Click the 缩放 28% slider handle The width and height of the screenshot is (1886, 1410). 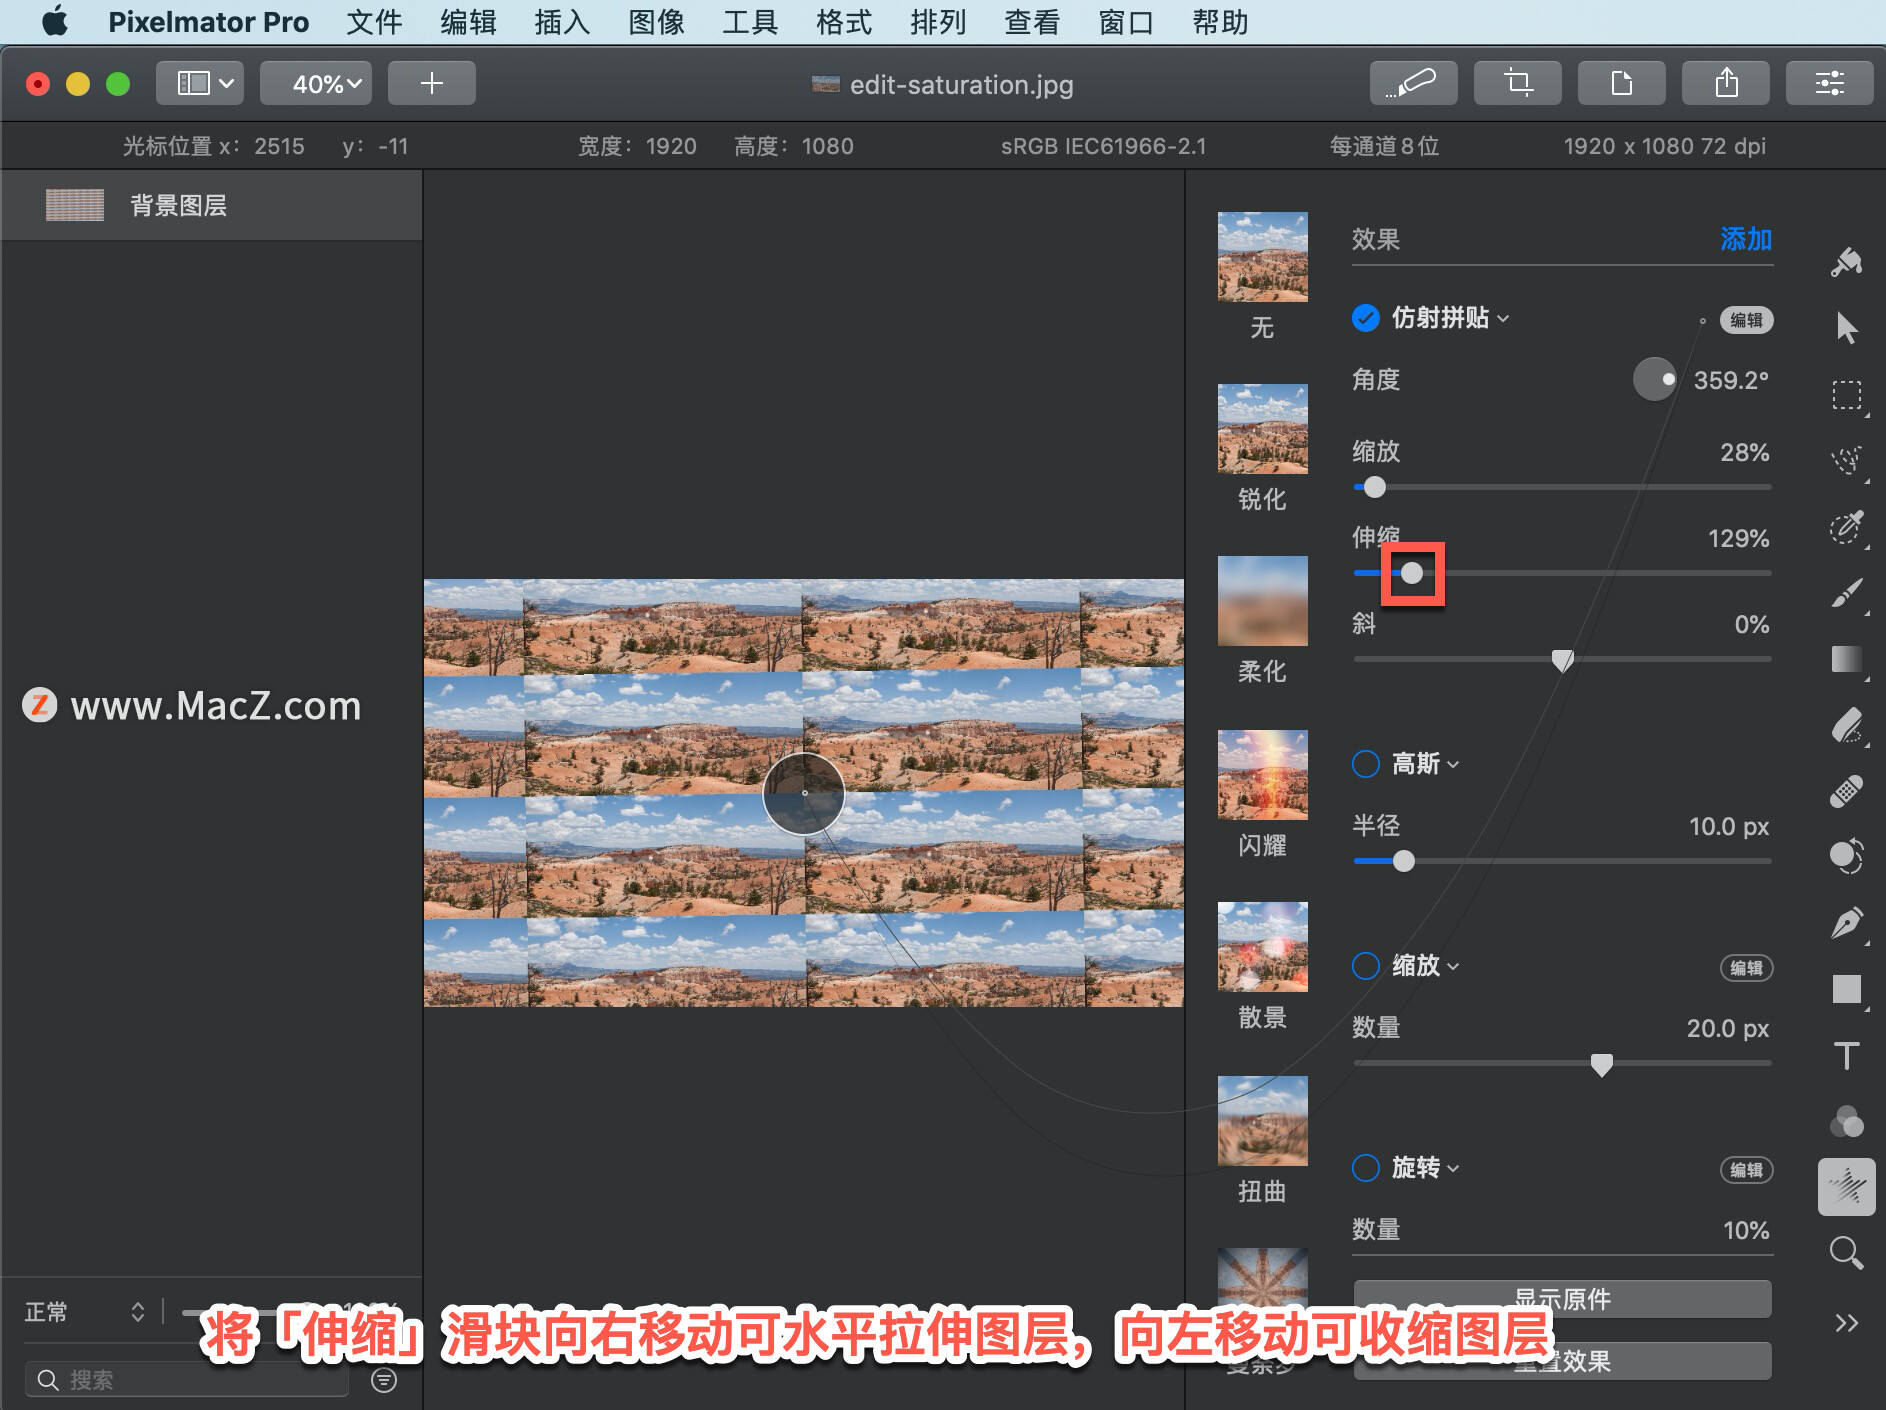click(x=1375, y=487)
